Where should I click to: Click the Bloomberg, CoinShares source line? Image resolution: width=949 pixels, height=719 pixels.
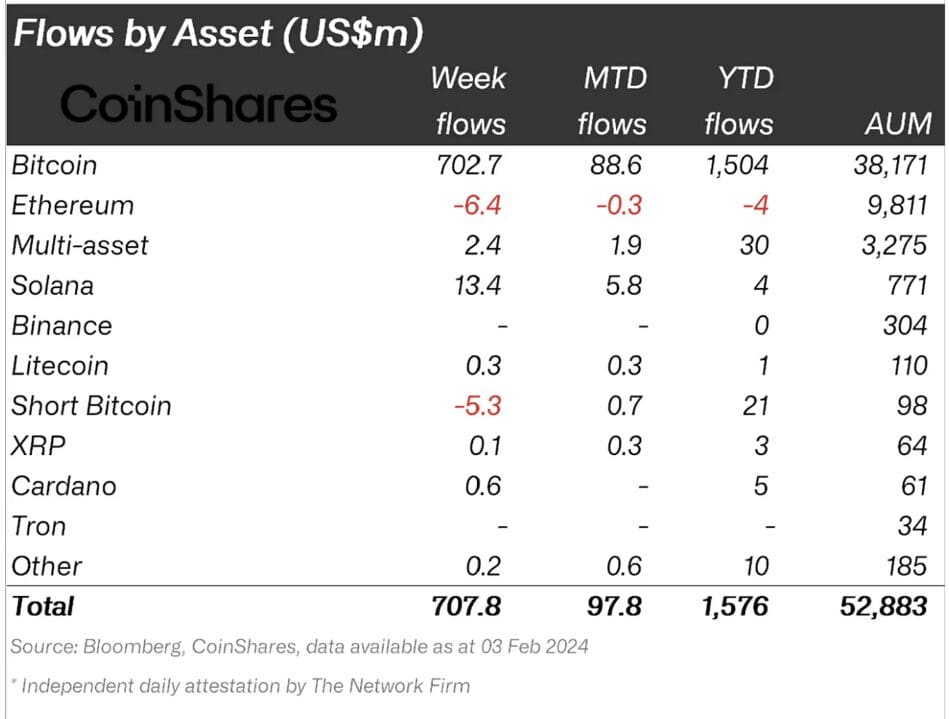(299, 647)
